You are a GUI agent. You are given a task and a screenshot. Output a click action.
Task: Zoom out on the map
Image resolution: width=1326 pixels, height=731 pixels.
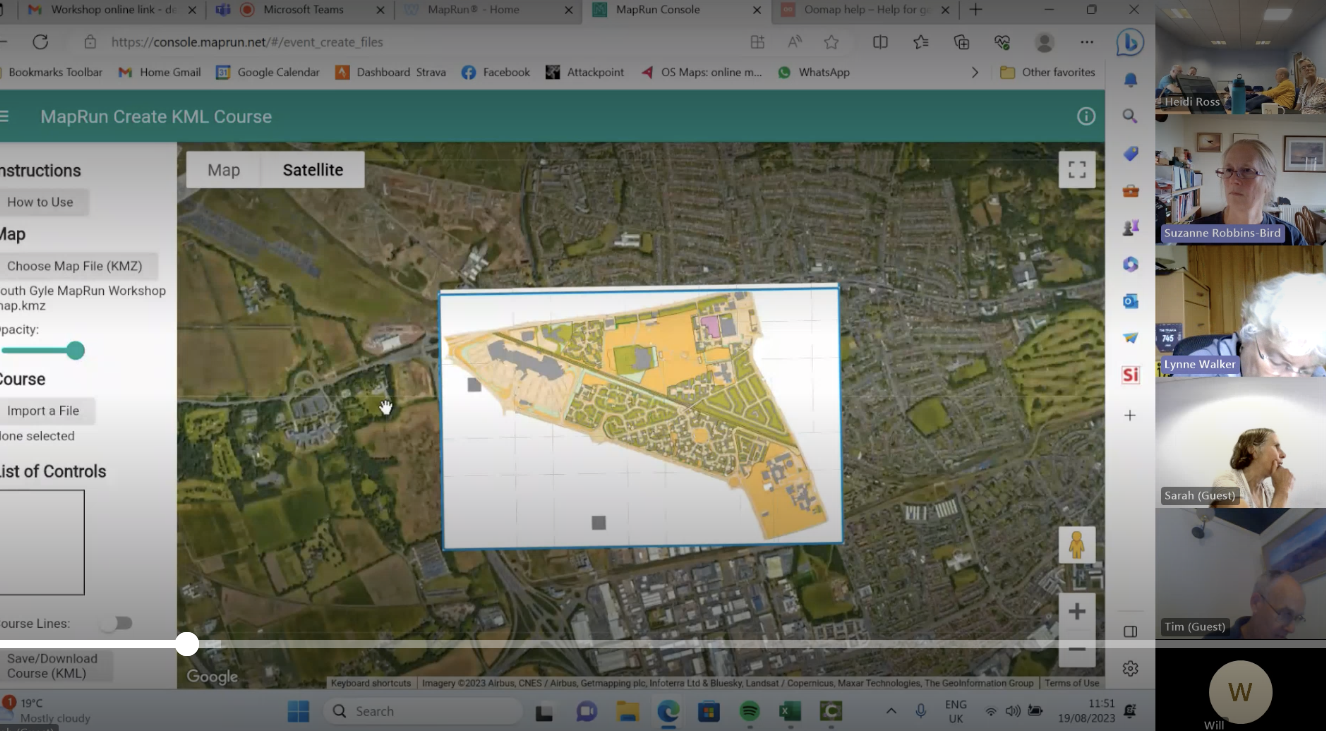(x=1077, y=650)
